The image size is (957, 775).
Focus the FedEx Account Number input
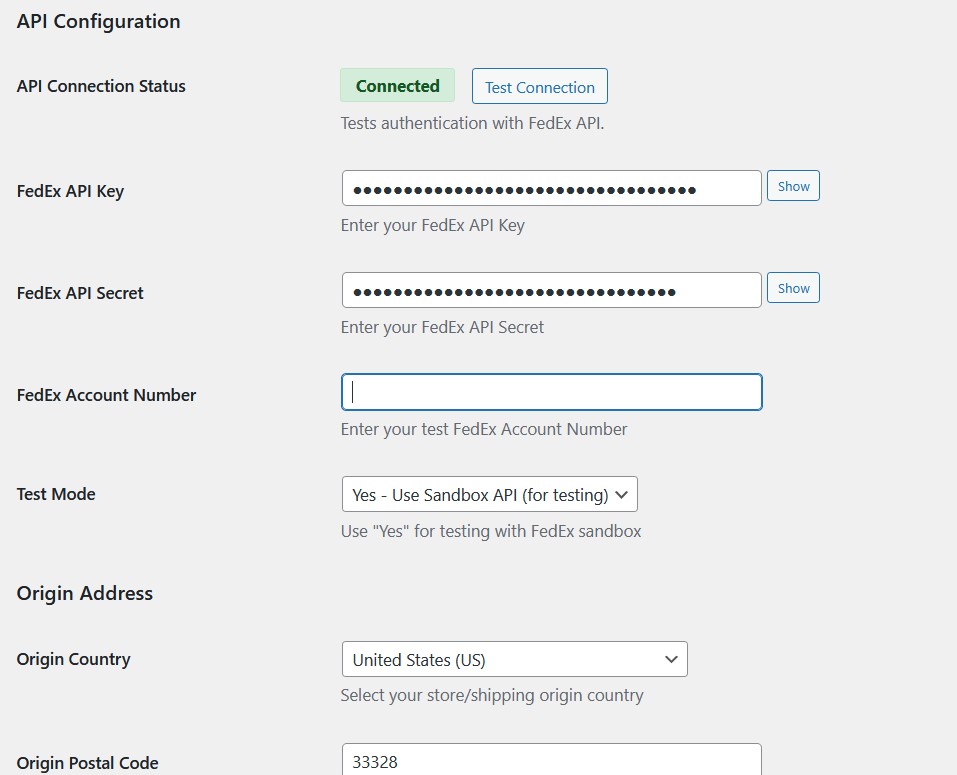[x=550, y=392]
